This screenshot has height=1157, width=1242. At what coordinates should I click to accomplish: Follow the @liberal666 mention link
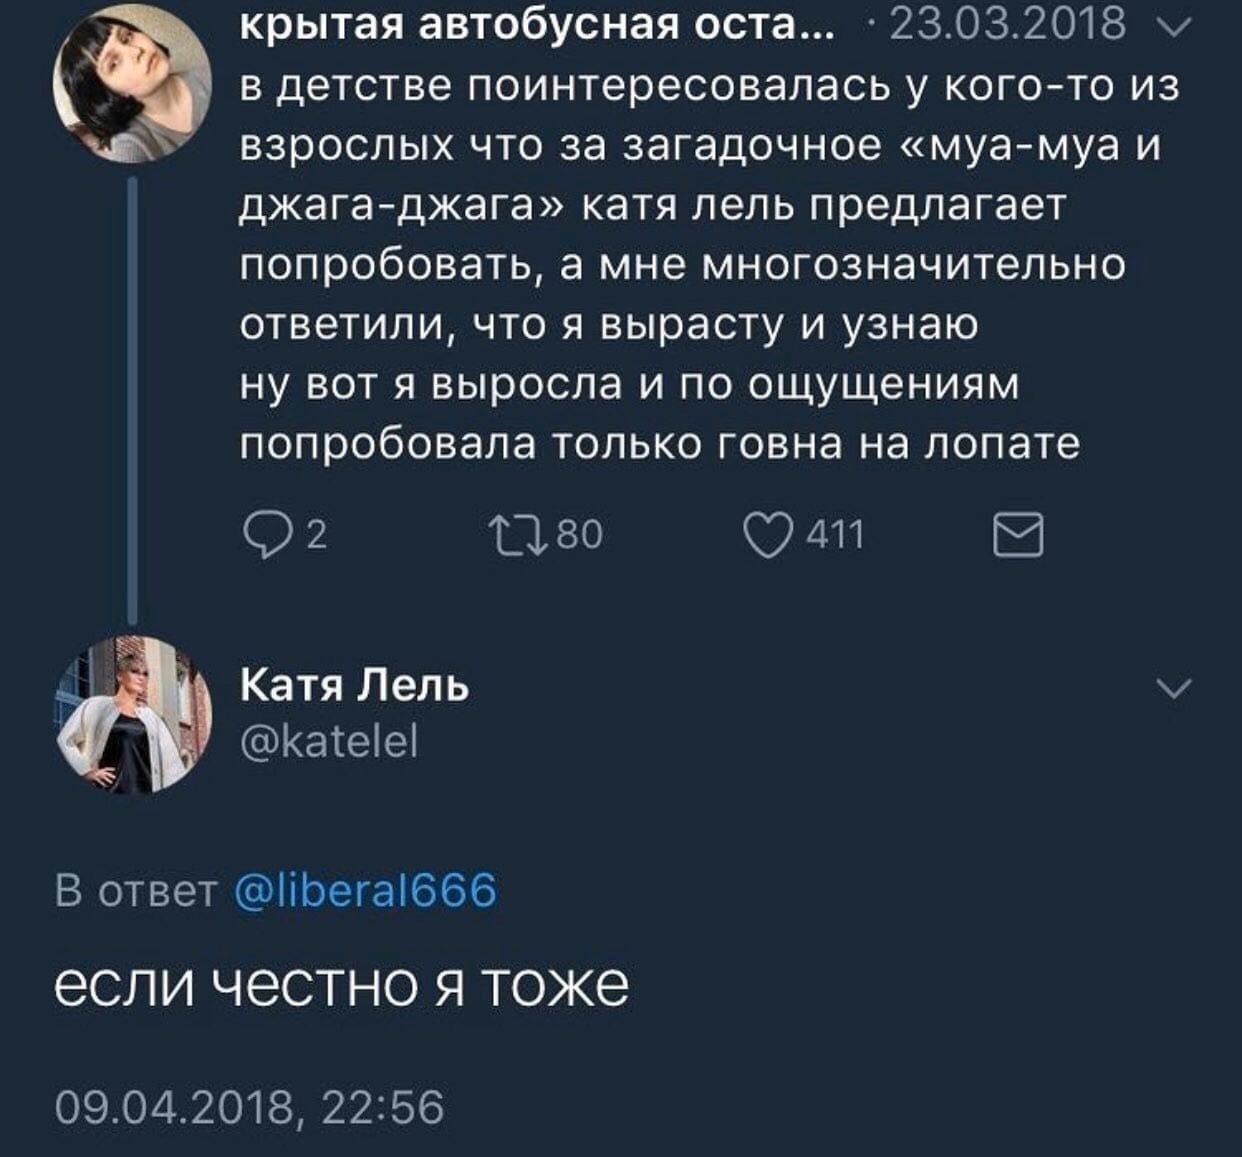pyautogui.click(x=365, y=889)
